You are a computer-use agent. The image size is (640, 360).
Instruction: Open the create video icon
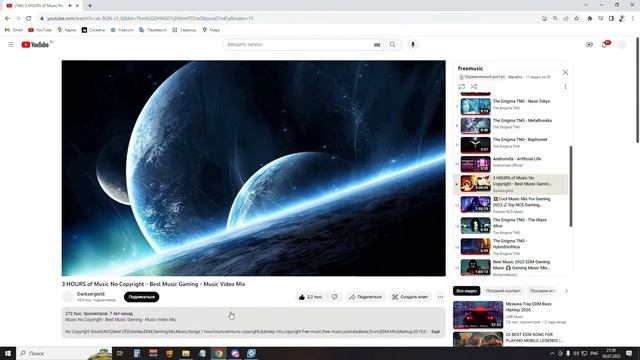[589, 44]
